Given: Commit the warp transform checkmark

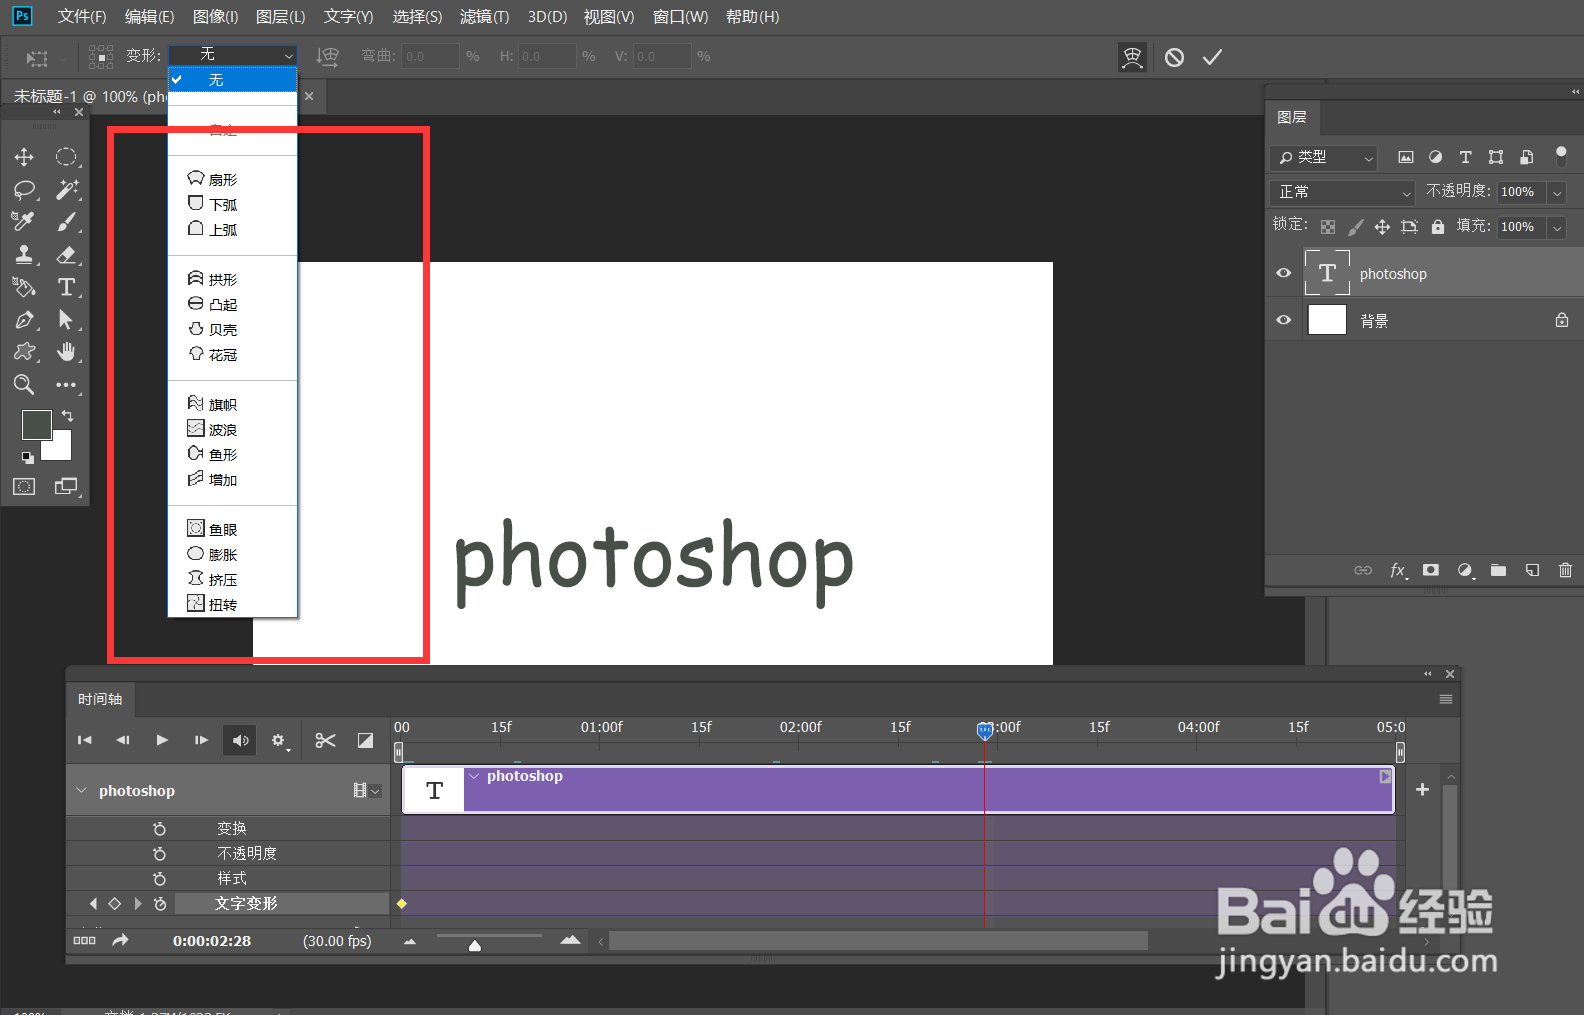Looking at the screenshot, I should tap(1212, 57).
